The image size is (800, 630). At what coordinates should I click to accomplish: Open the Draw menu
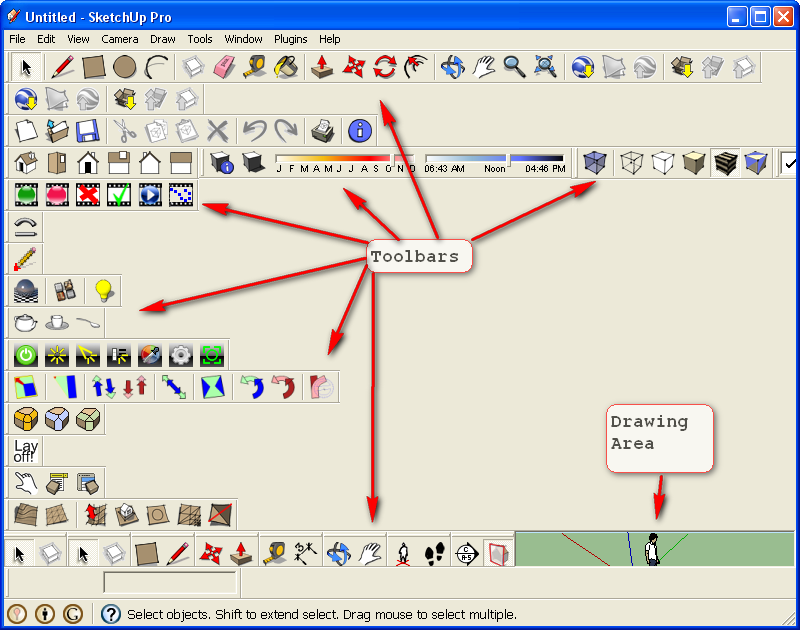(x=162, y=39)
